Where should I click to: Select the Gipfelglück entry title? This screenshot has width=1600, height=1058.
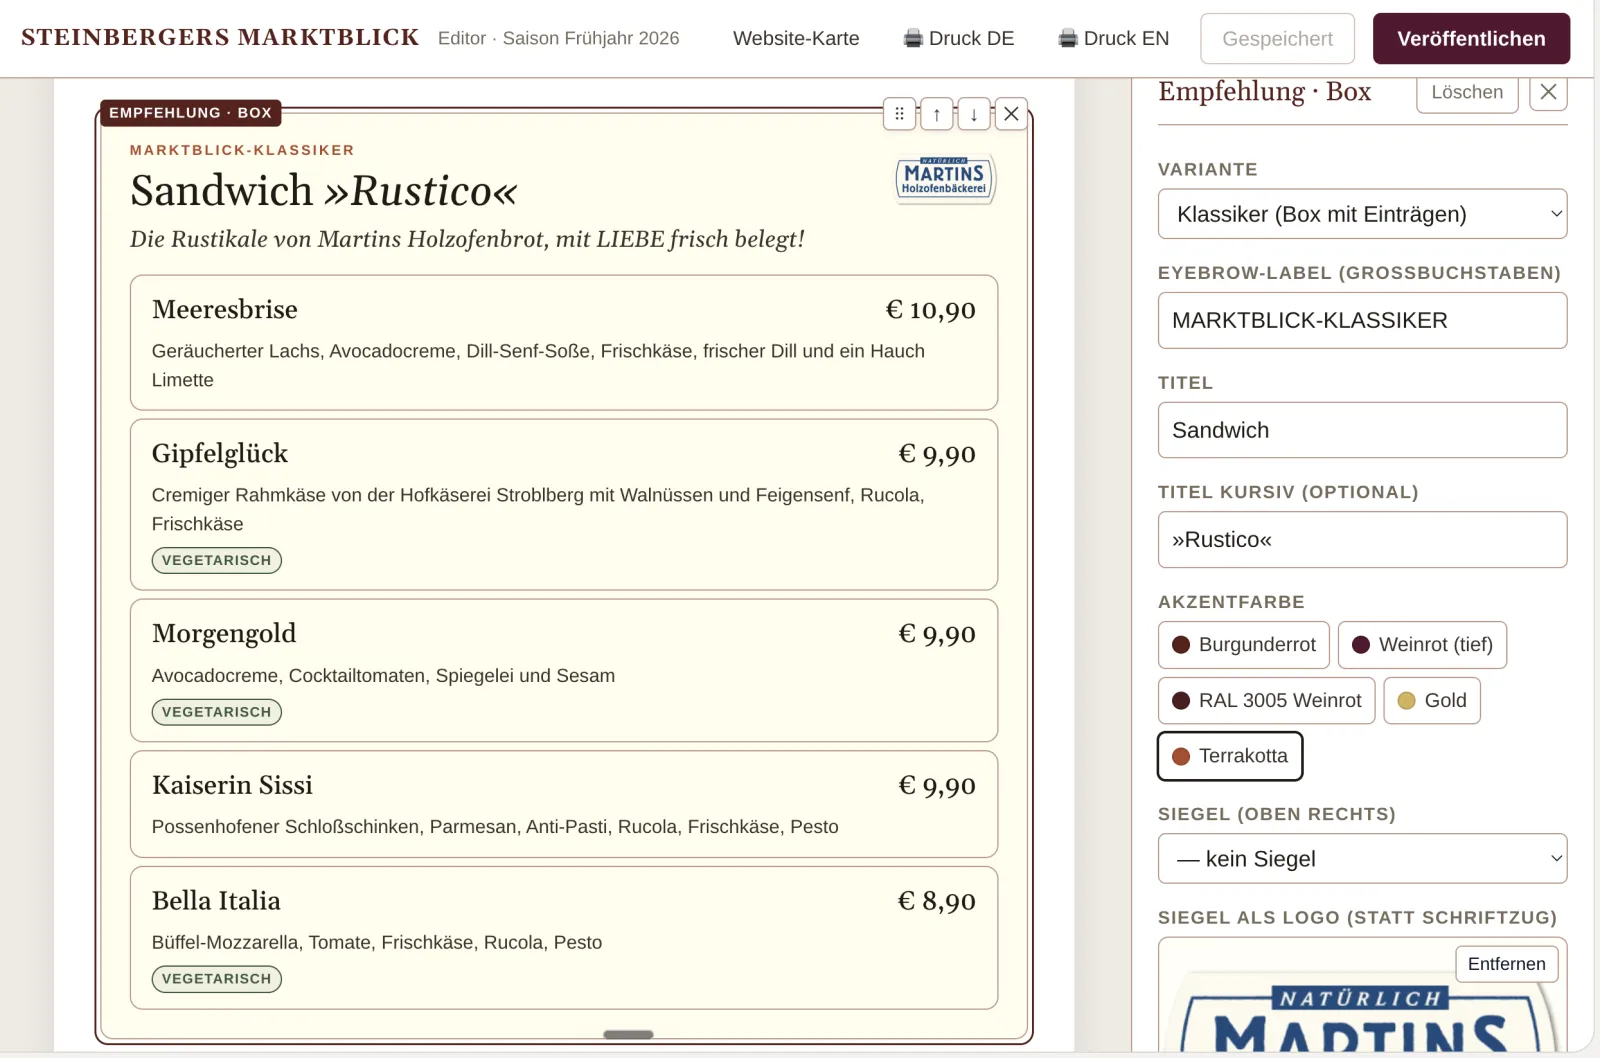pyautogui.click(x=220, y=454)
